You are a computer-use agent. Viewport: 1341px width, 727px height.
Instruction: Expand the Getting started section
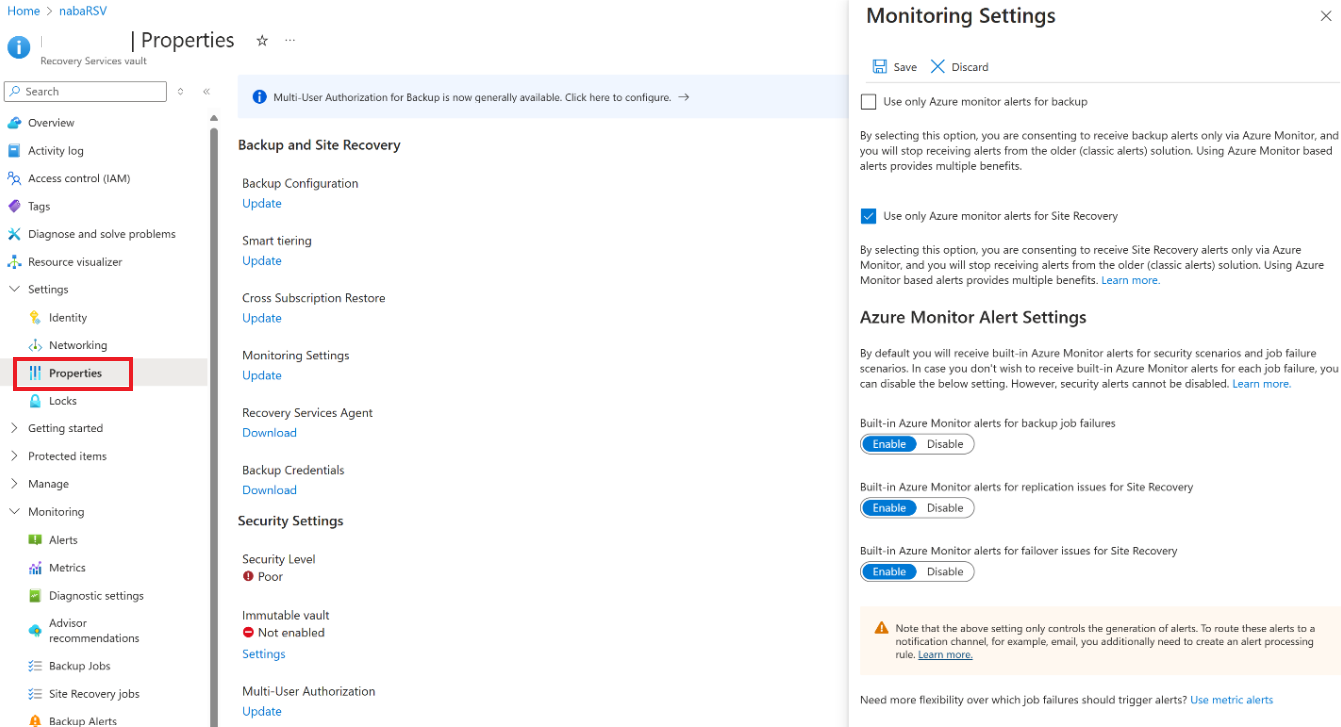point(14,428)
